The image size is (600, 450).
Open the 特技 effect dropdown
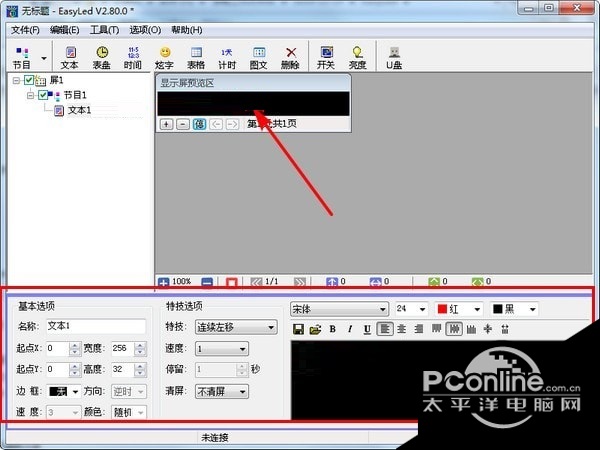click(x=236, y=328)
